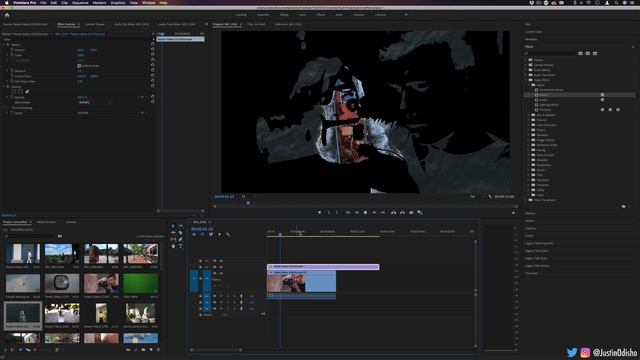This screenshot has width=640, height=360.
Task: Toggle the Uniform Scale checkbox
Action: click(79, 65)
